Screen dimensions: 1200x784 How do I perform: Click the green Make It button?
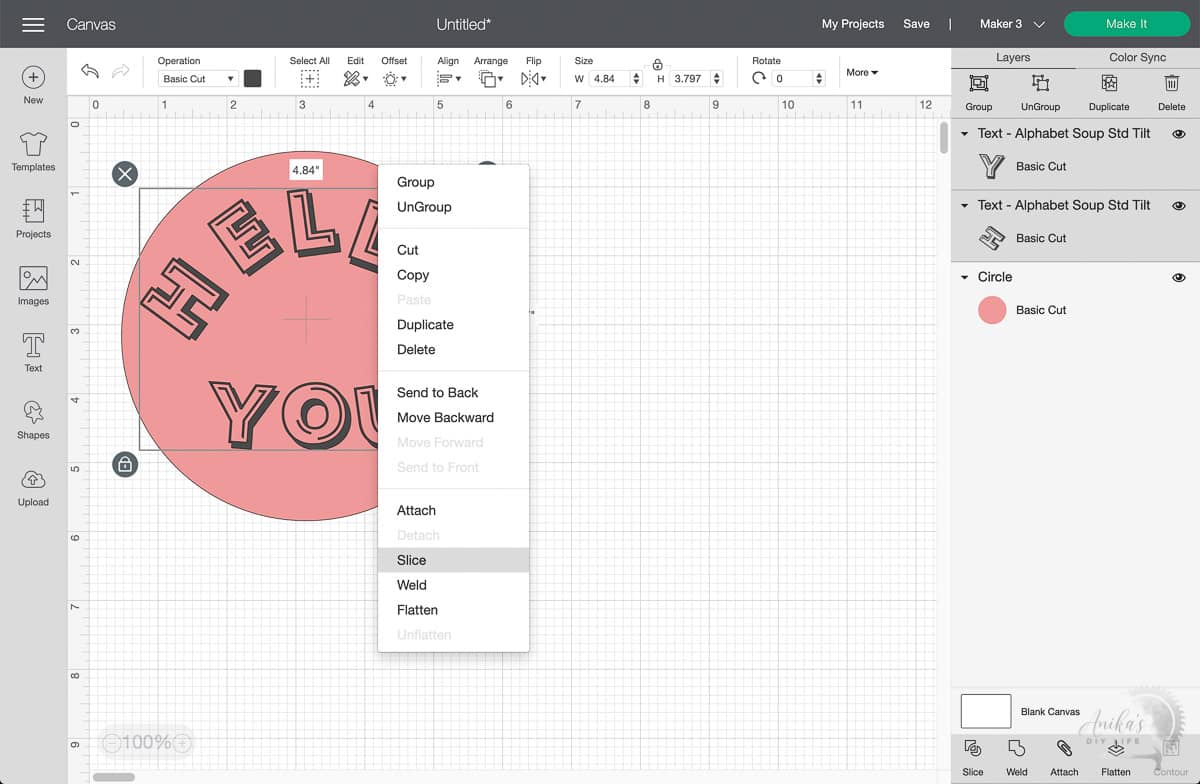click(x=1126, y=23)
